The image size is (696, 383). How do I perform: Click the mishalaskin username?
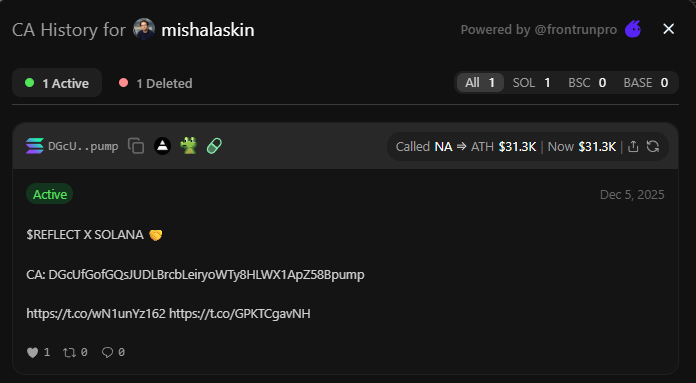208,30
